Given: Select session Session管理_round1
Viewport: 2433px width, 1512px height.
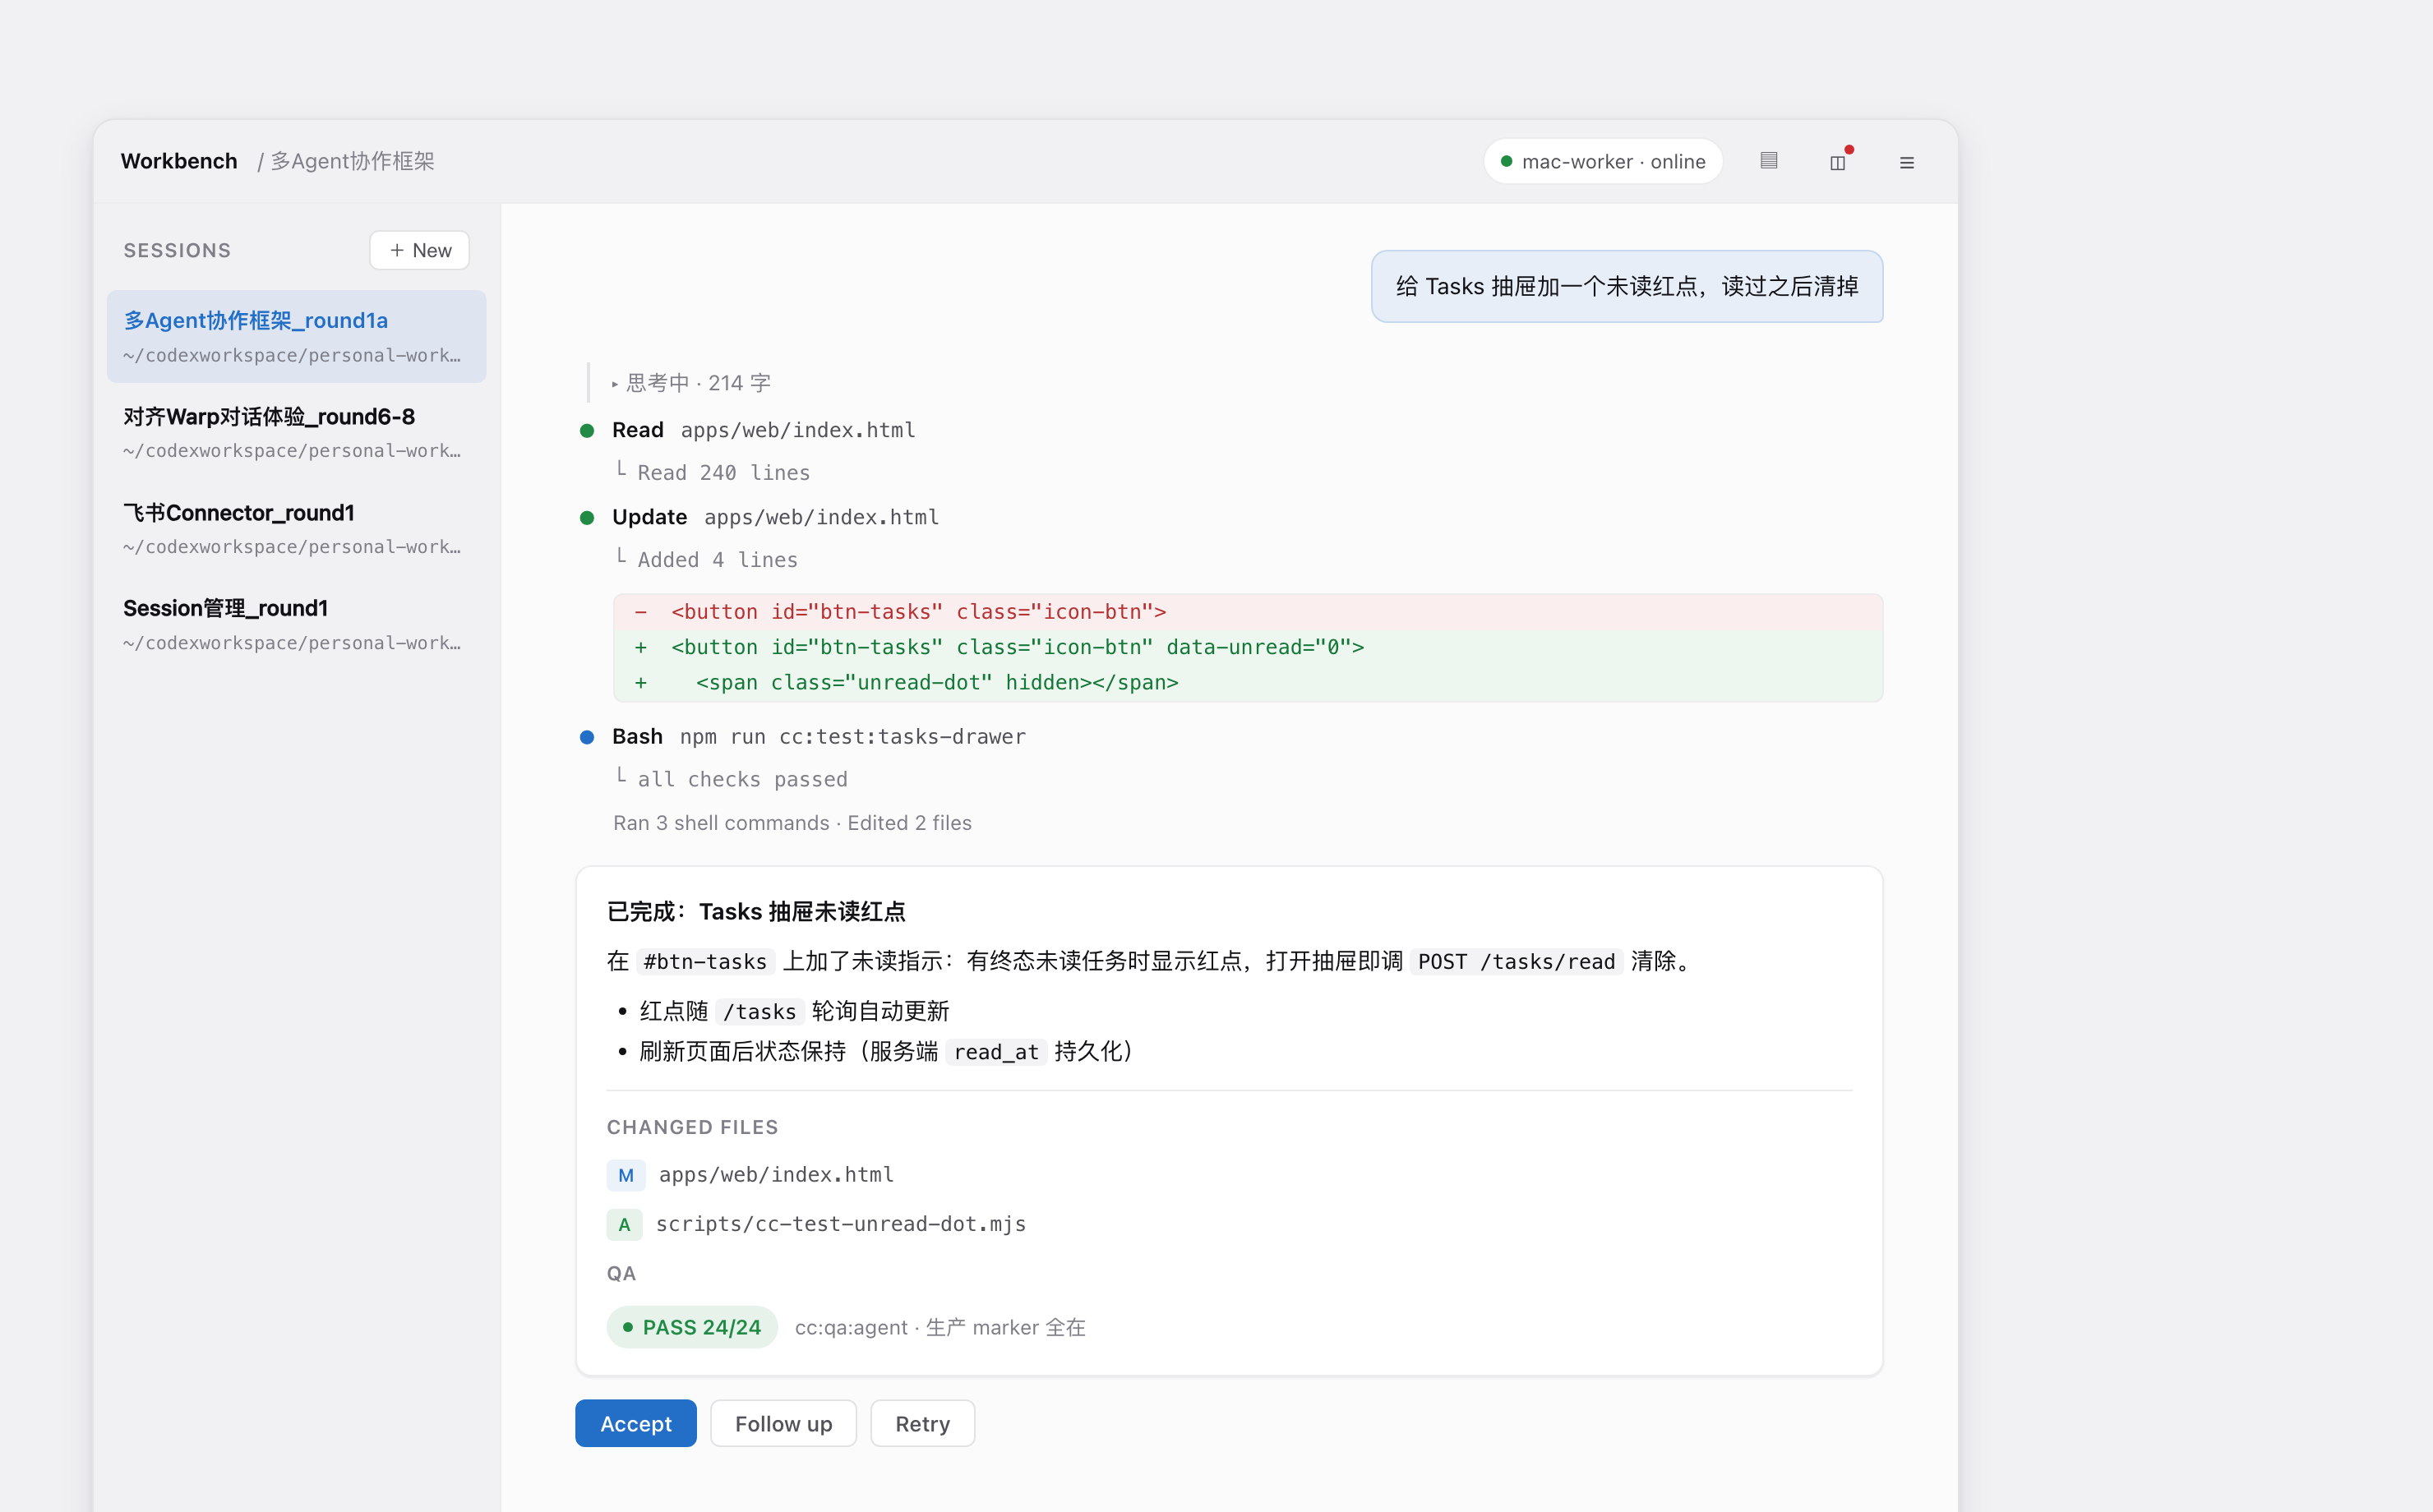Looking at the screenshot, I should [296, 624].
